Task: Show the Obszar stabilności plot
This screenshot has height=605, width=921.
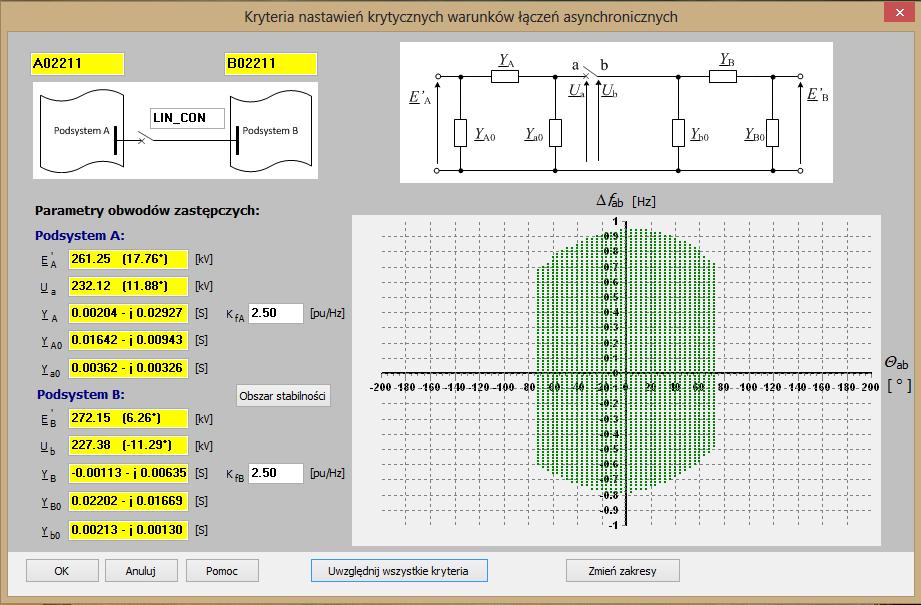Action: [283, 395]
